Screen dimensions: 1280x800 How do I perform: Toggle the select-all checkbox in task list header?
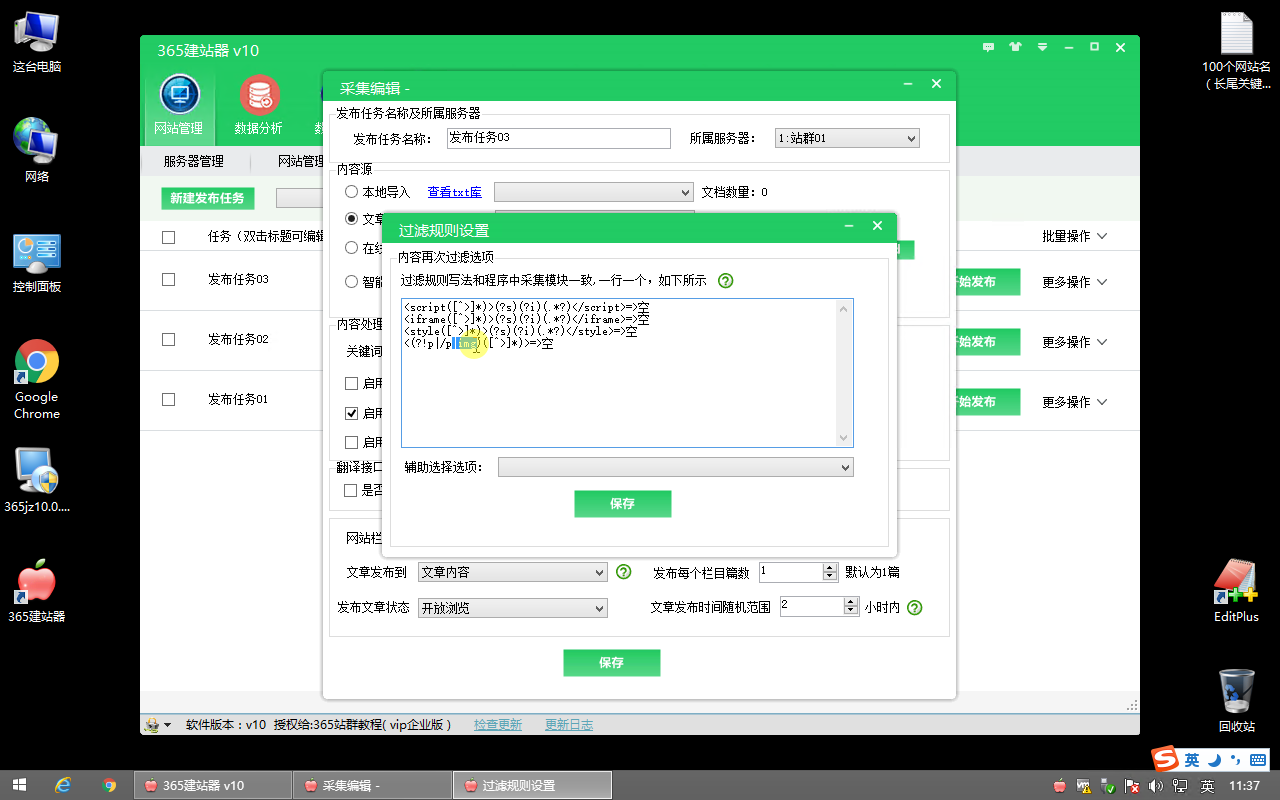point(168,237)
